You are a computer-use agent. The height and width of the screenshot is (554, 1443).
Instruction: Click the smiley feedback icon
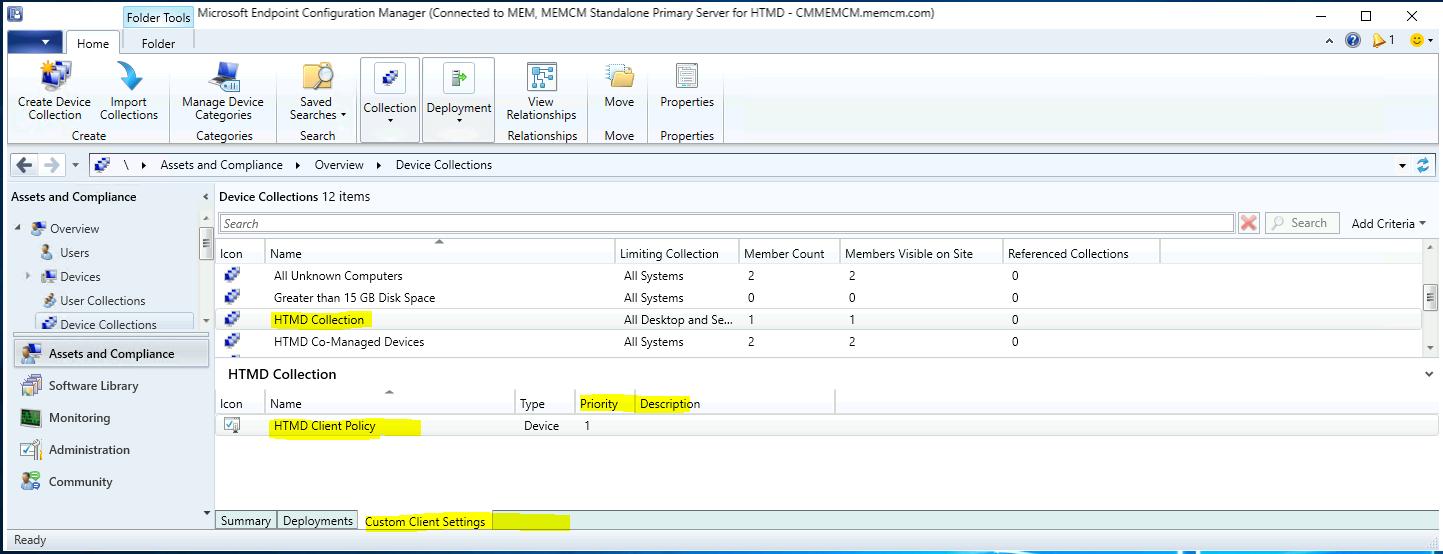(1416, 41)
